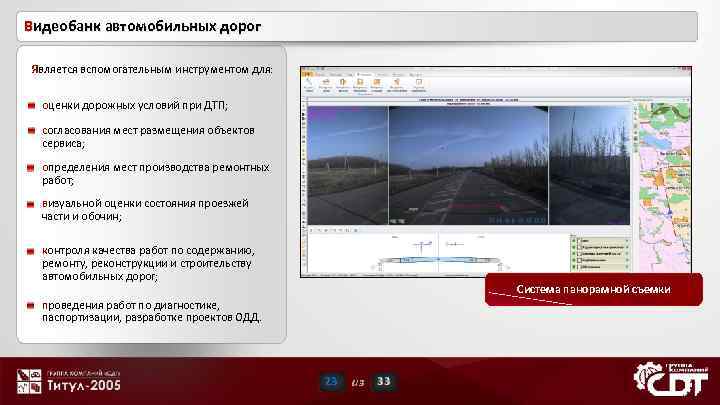Select the right camera view image

(590, 165)
